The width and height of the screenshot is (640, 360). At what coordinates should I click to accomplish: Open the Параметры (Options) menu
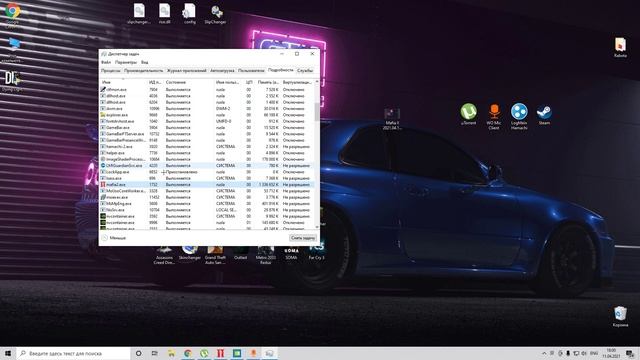pyautogui.click(x=126, y=62)
